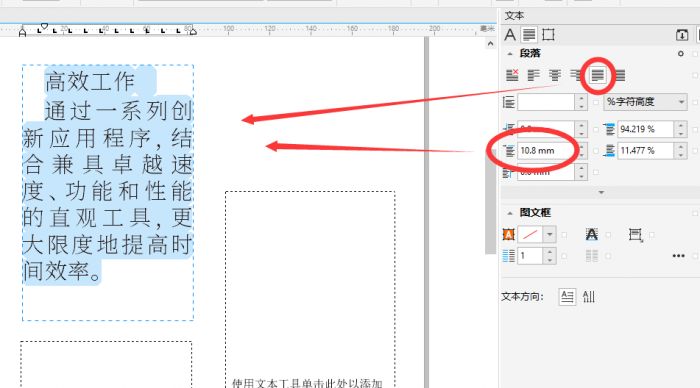700x388 pixels.
Task: Click the 文本 docker title
Action: [x=514, y=16]
